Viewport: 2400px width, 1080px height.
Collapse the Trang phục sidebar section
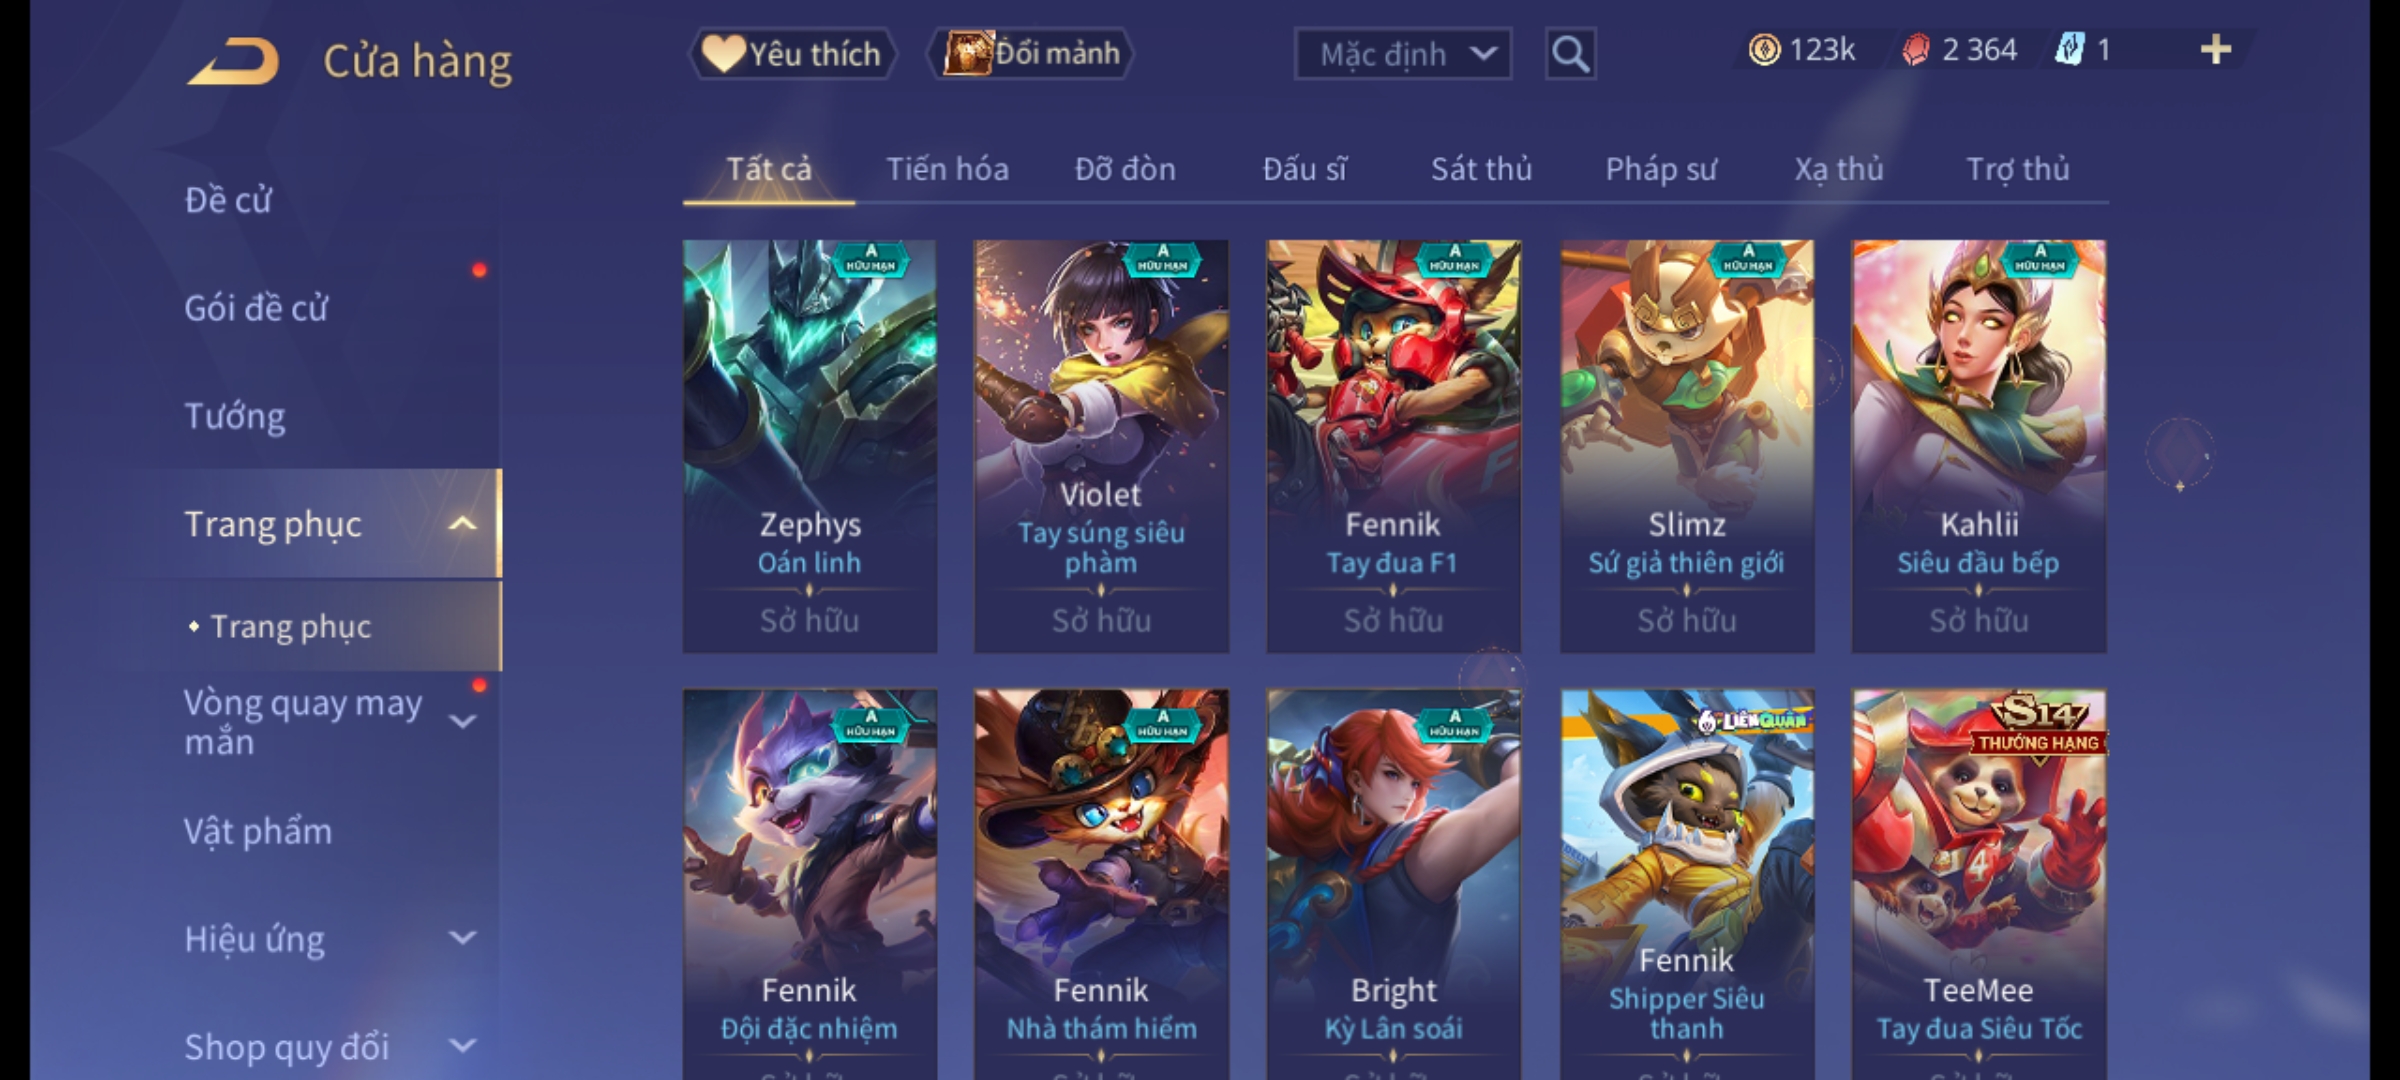(x=462, y=524)
